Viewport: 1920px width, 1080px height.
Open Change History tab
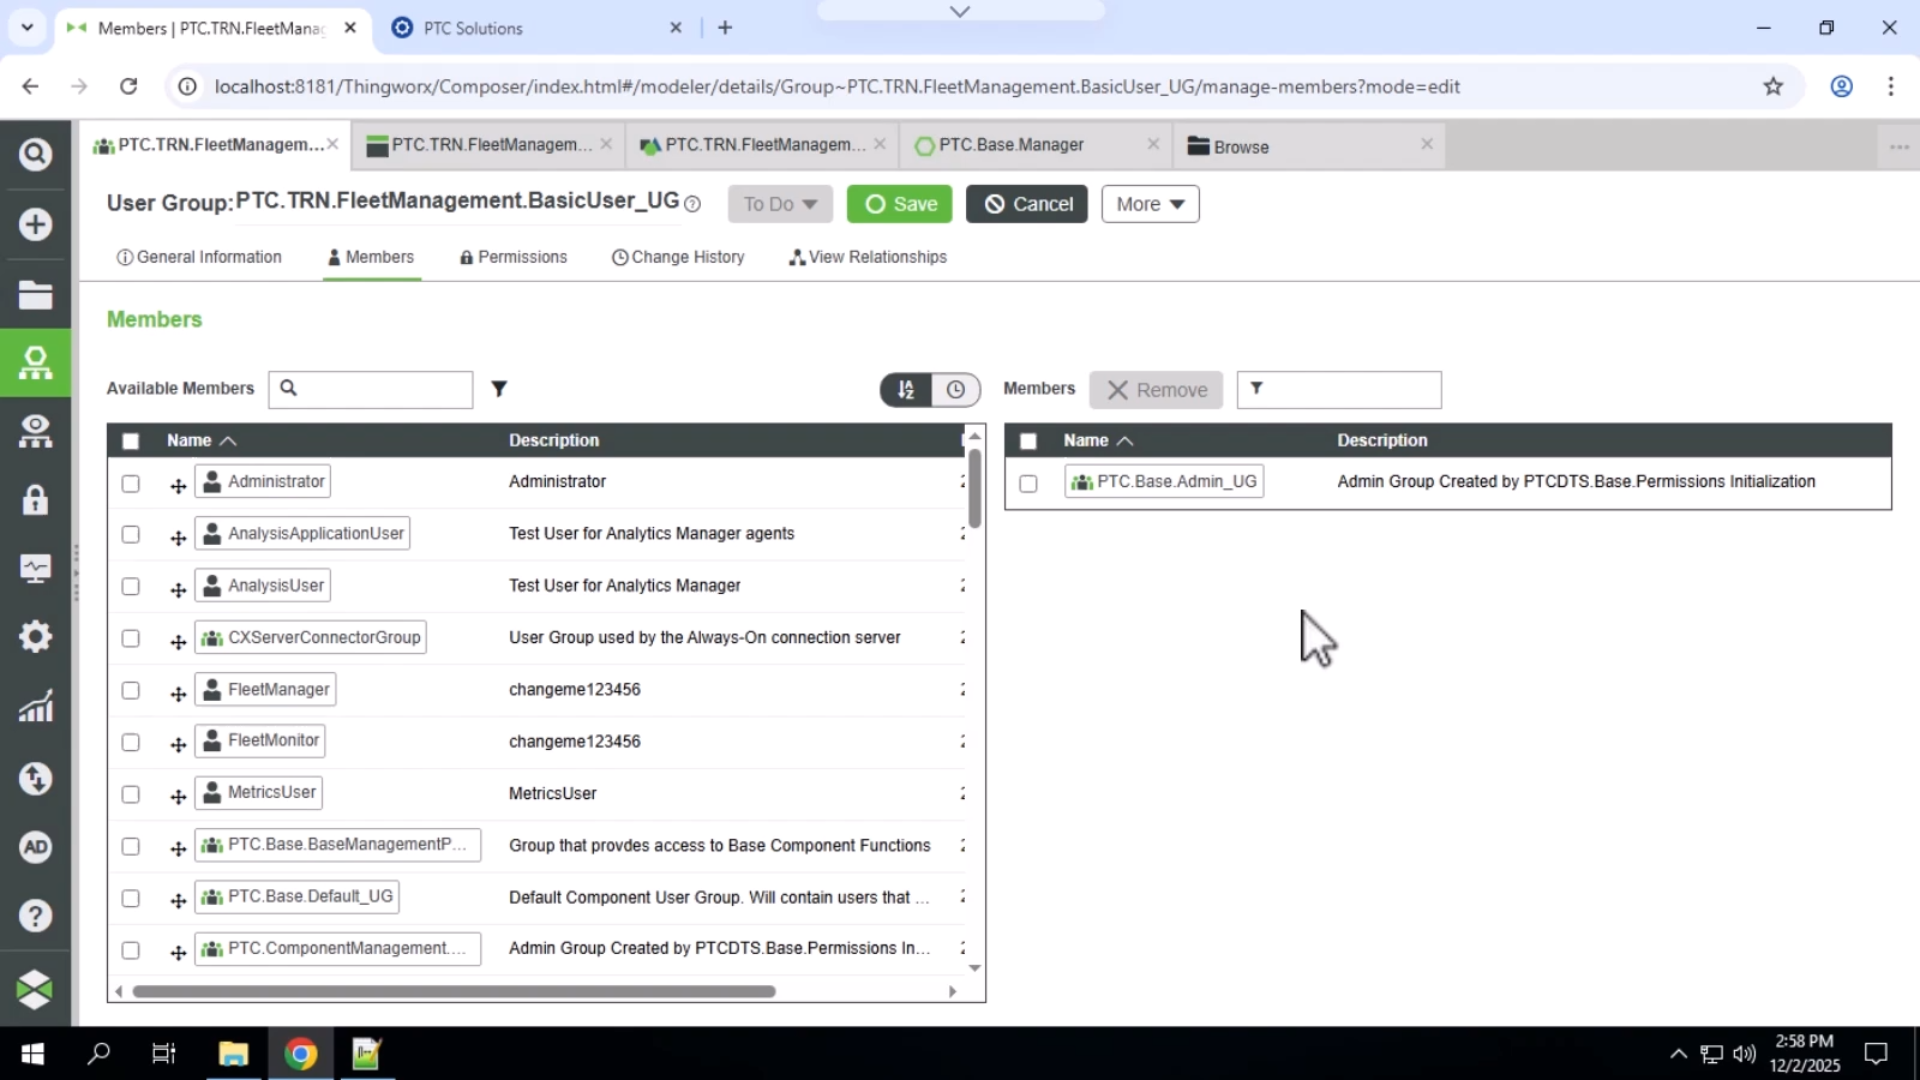pyautogui.click(x=678, y=257)
